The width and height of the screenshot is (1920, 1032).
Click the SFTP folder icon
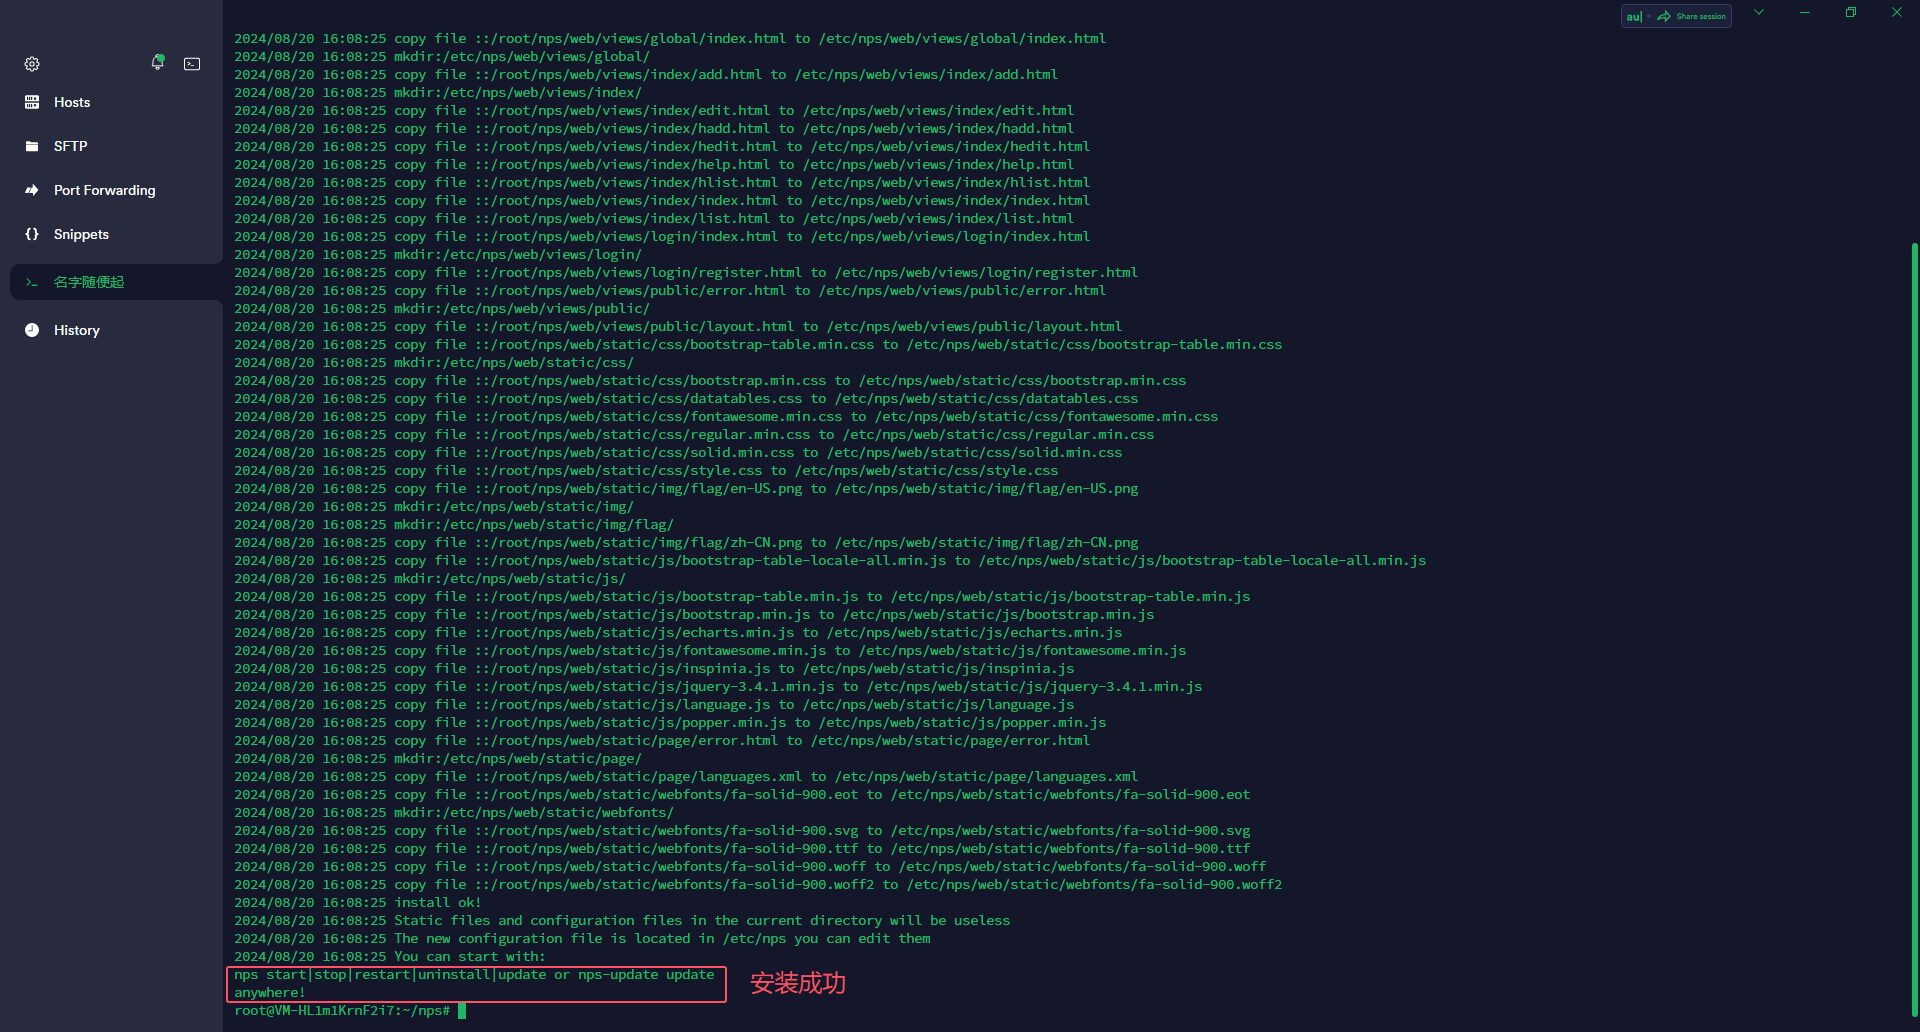click(x=32, y=146)
